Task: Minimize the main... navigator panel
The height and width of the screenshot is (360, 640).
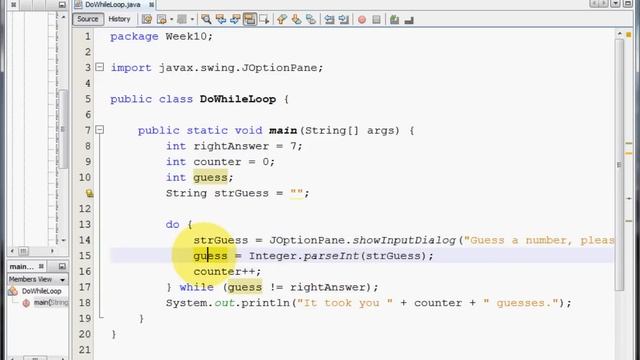Action: click(62, 266)
